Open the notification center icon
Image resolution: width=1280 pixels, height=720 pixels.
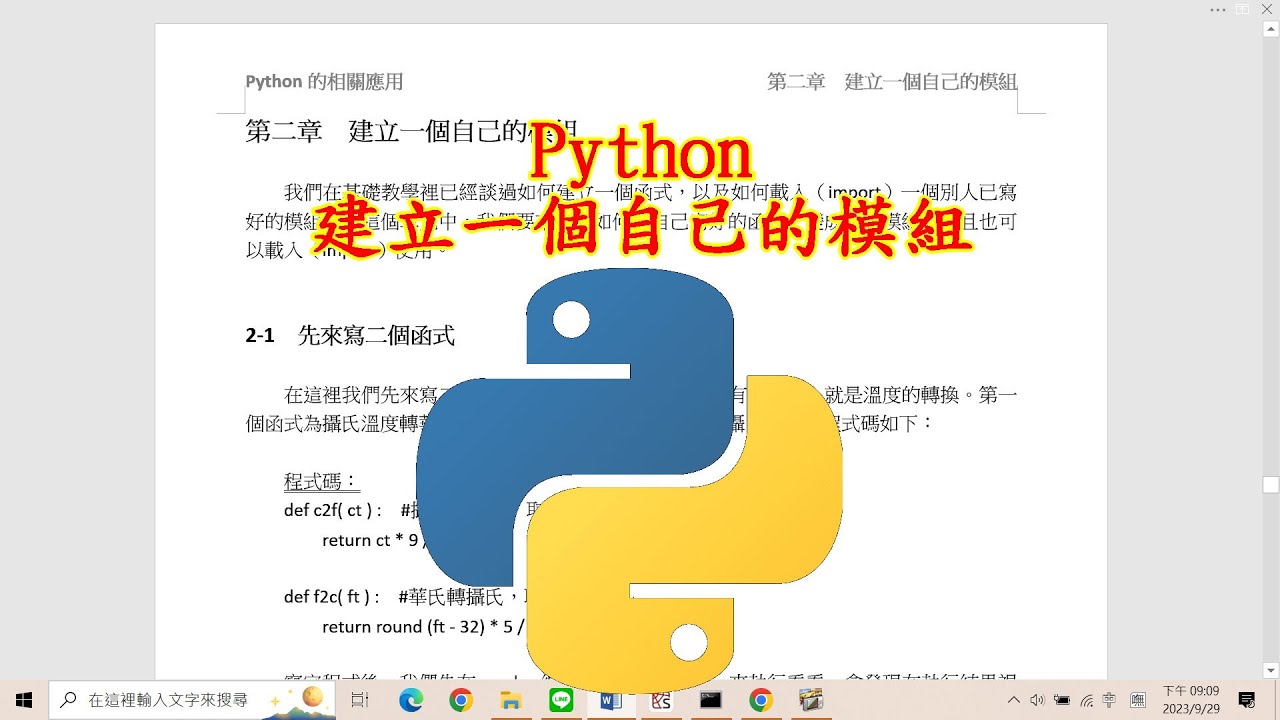[1247, 700]
